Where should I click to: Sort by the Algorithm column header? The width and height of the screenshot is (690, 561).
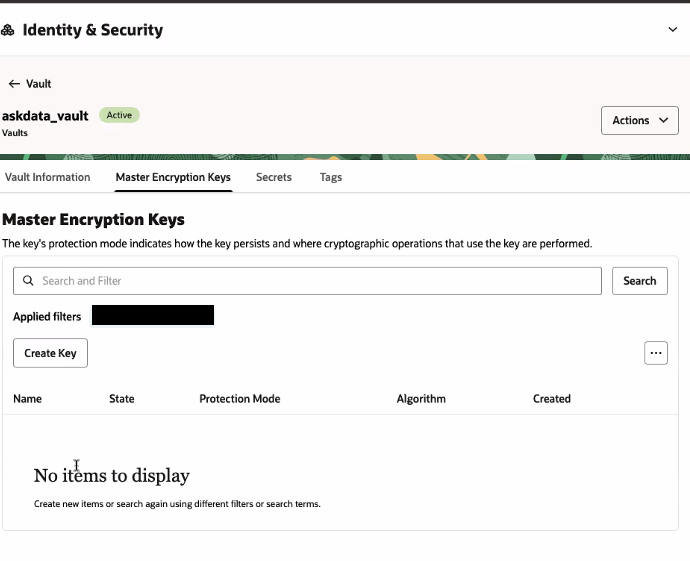click(421, 399)
